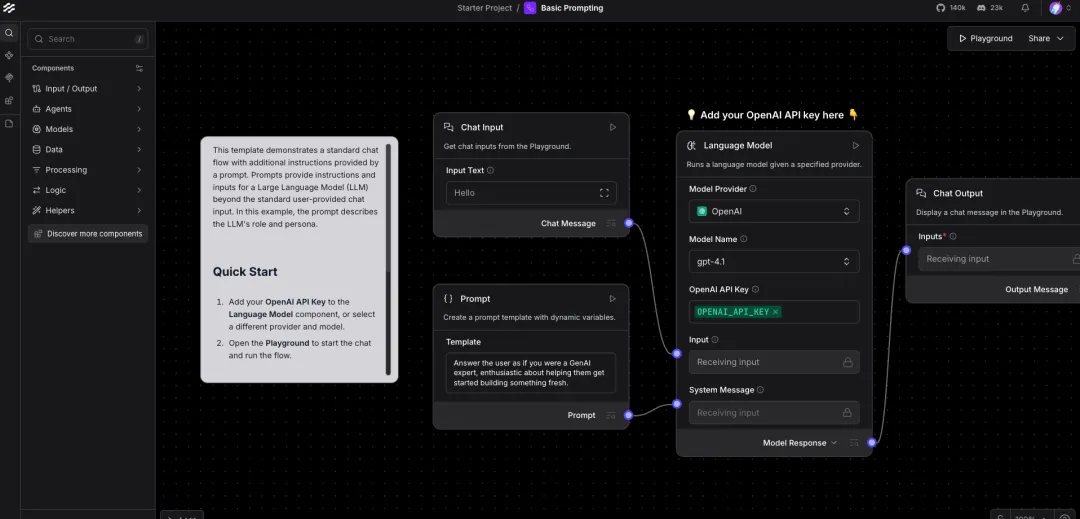
Task: Show the Input Text info tooltip icon
Action: coord(490,171)
